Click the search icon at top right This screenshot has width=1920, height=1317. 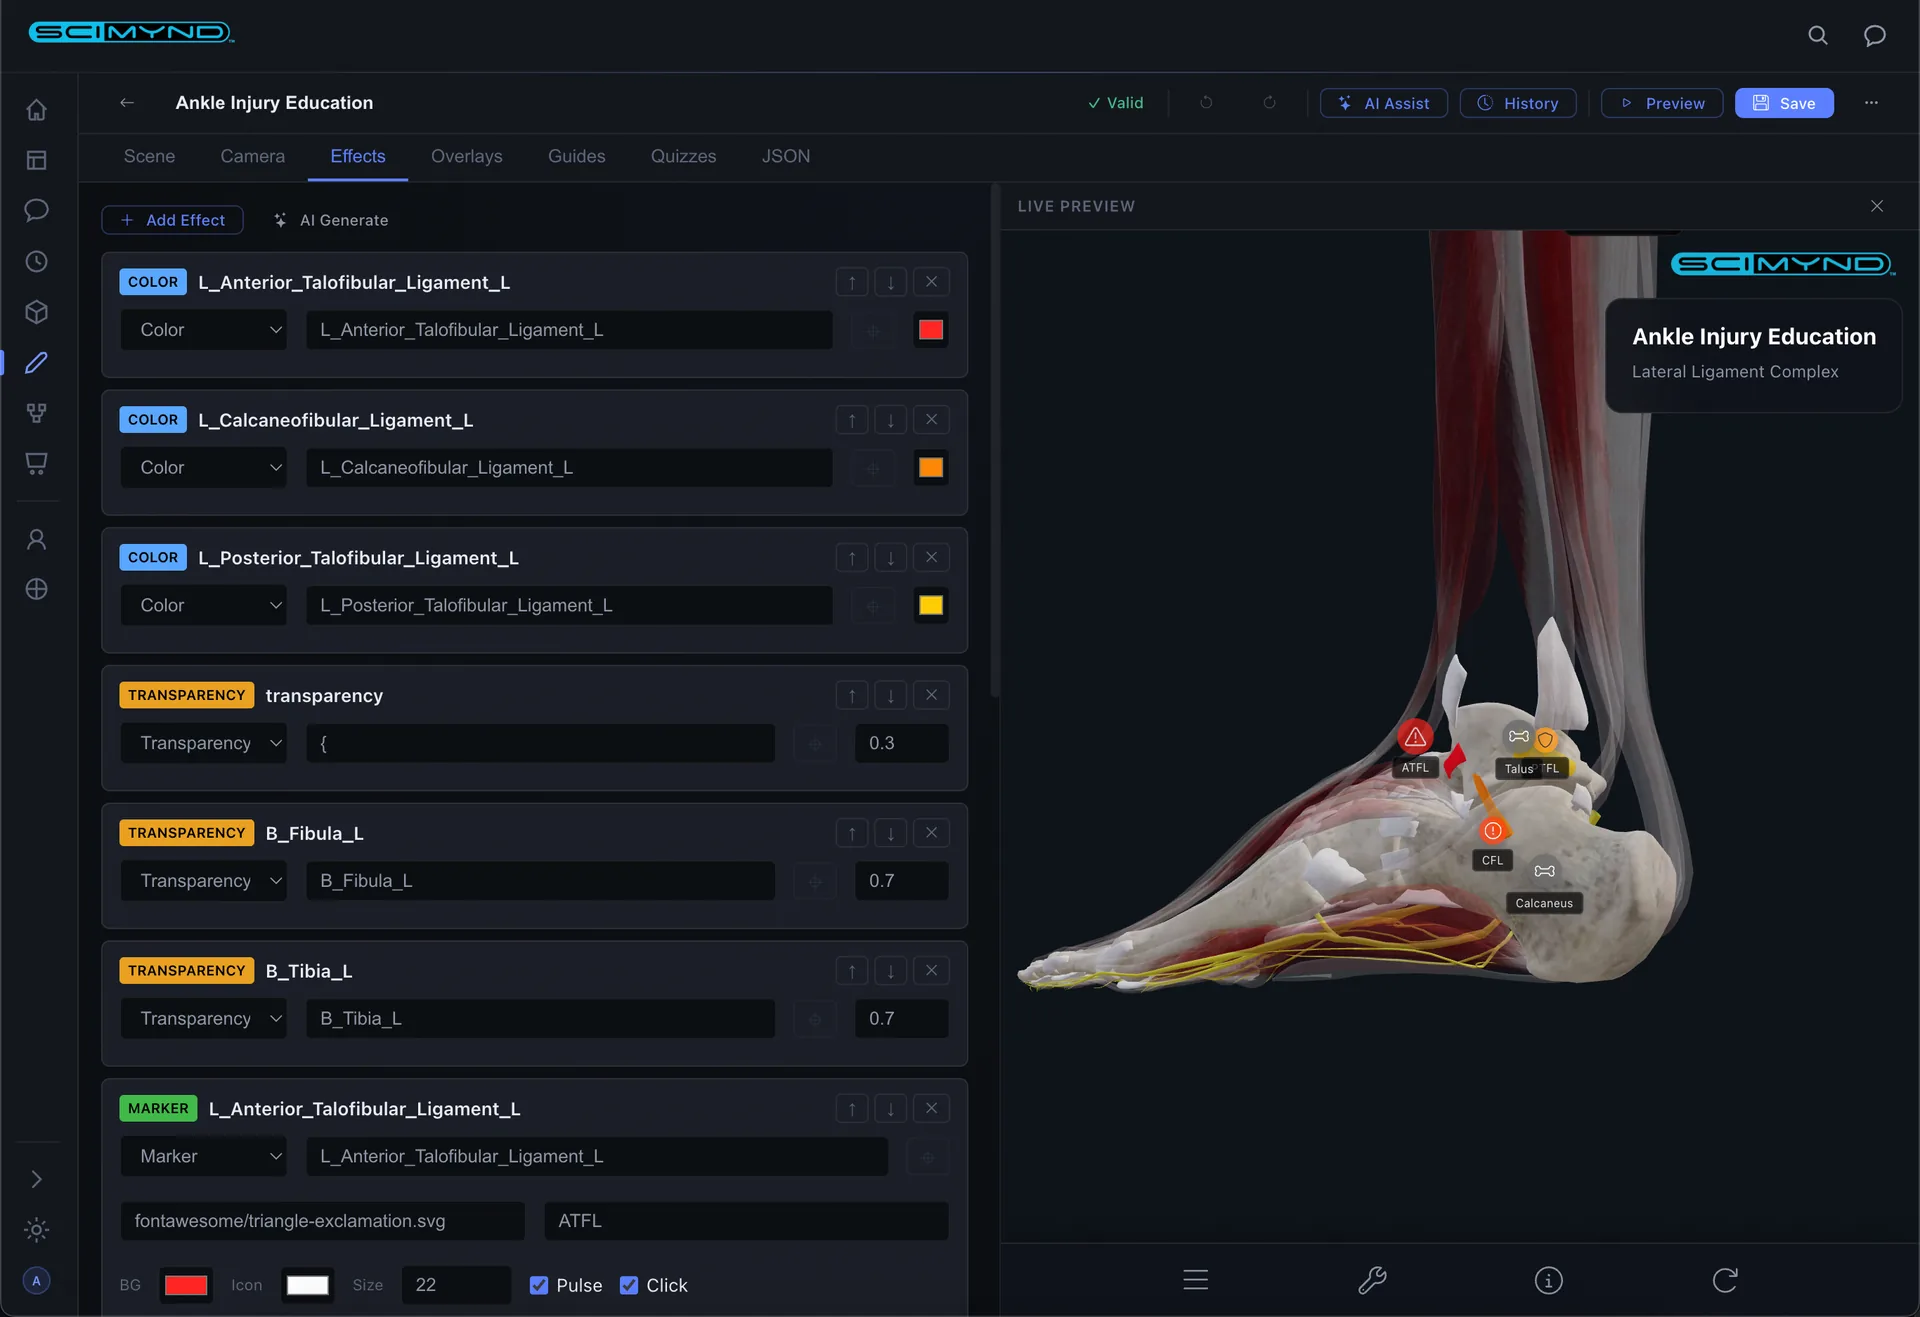[1817, 36]
